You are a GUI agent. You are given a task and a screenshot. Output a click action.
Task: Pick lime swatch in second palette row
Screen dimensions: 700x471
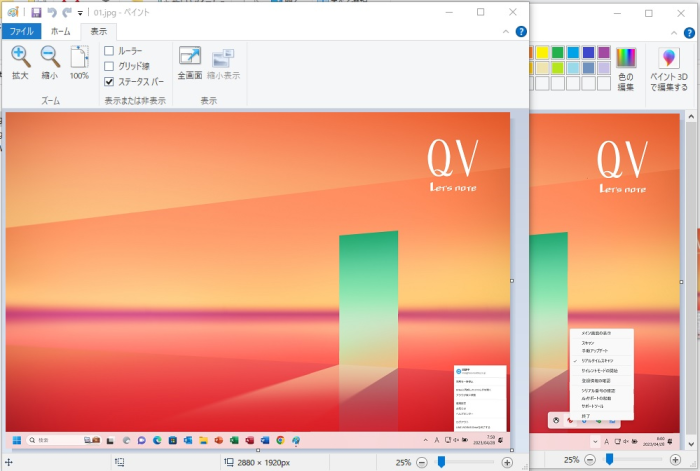(558, 68)
